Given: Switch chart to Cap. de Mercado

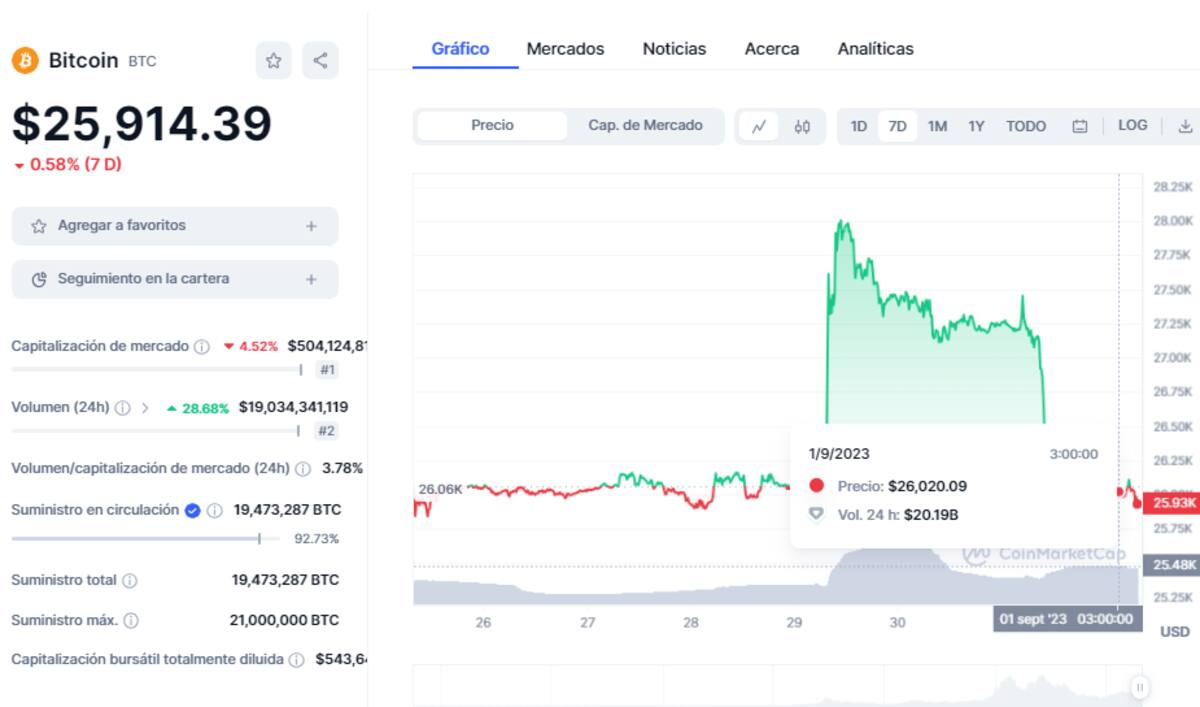Looking at the screenshot, I should click(x=645, y=126).
